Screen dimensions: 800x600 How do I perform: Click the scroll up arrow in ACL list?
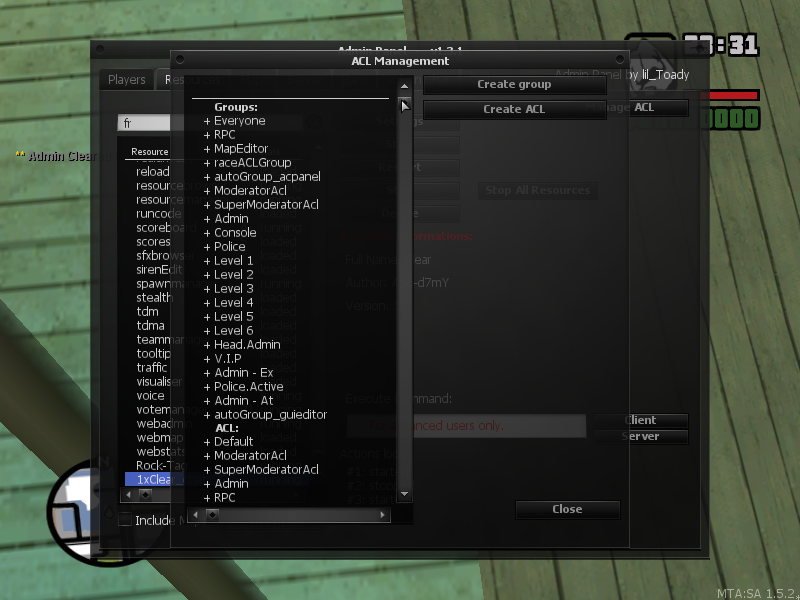[x=405, y=105]
